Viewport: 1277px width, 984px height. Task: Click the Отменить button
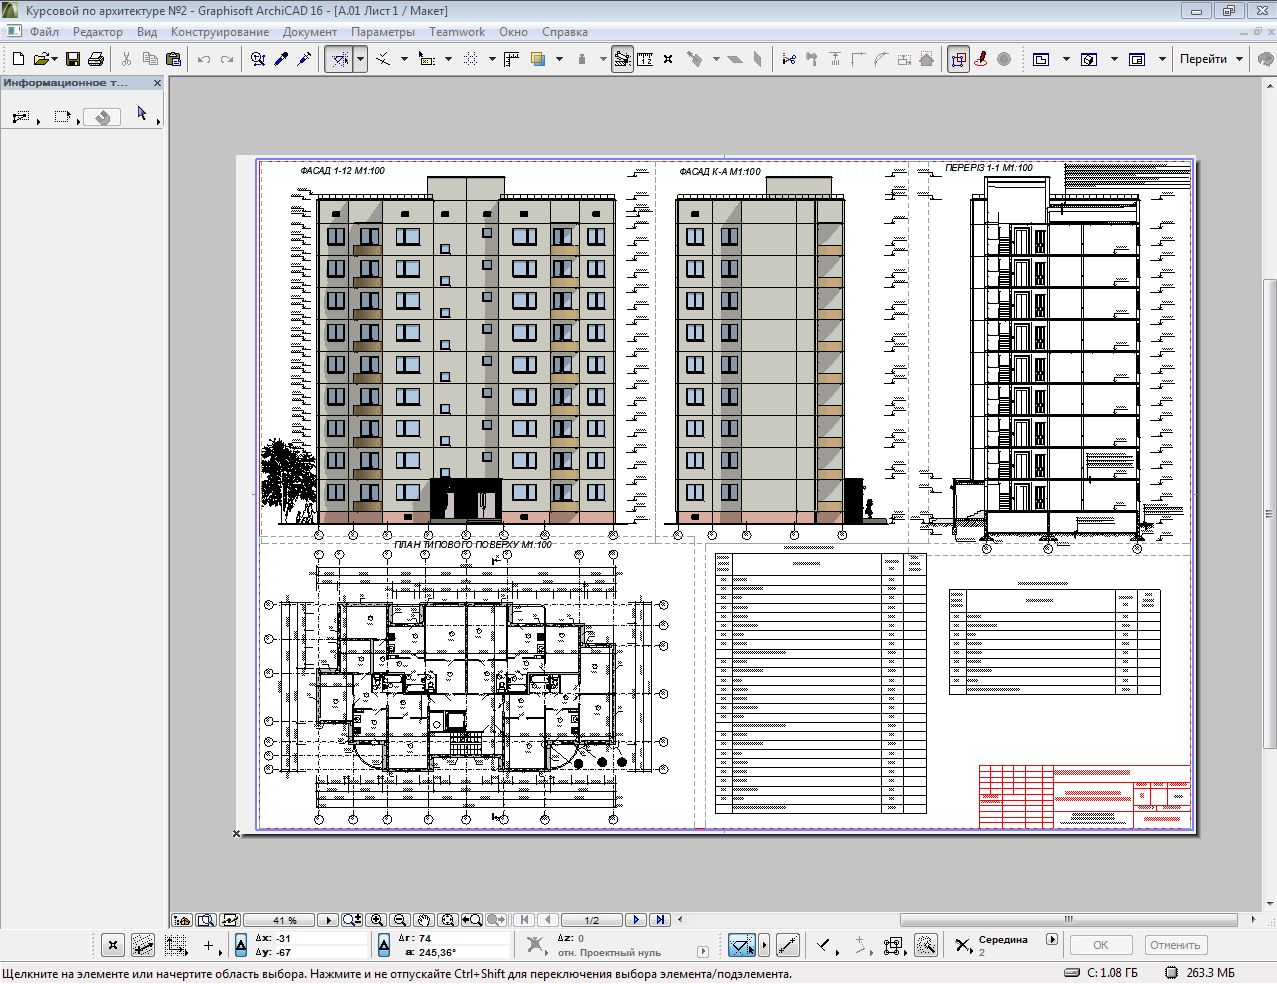click(1174, 945)
